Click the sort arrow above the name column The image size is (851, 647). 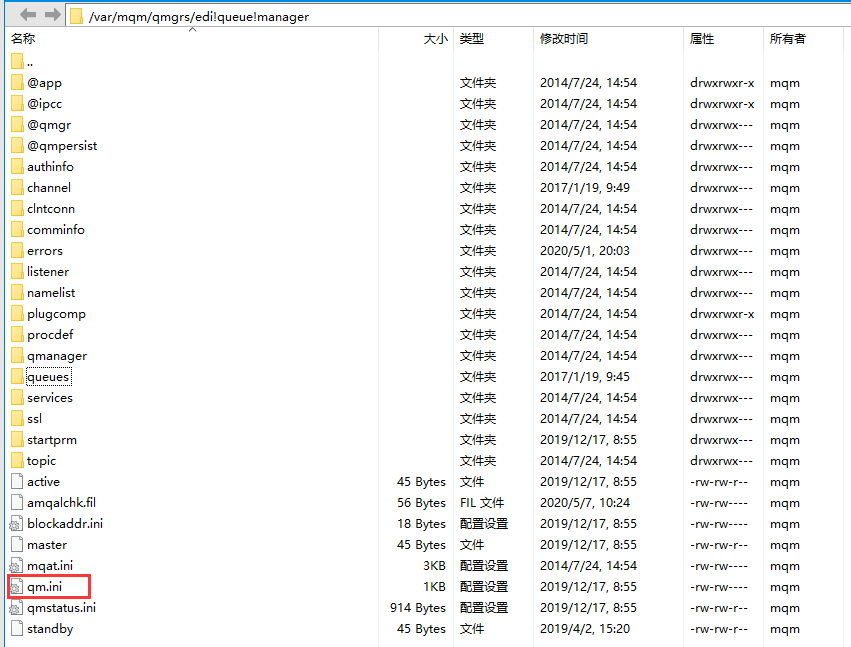(192, 30)
